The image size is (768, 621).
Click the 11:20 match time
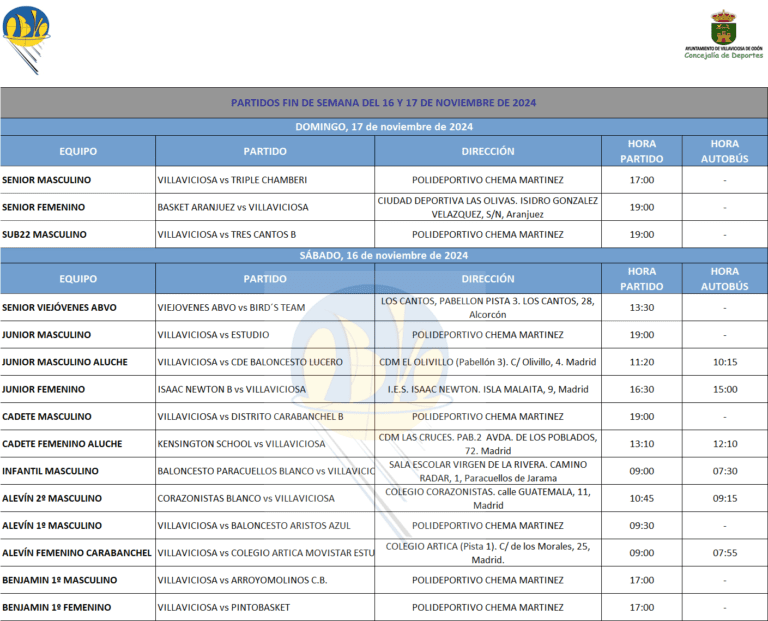tap(642, 362)
